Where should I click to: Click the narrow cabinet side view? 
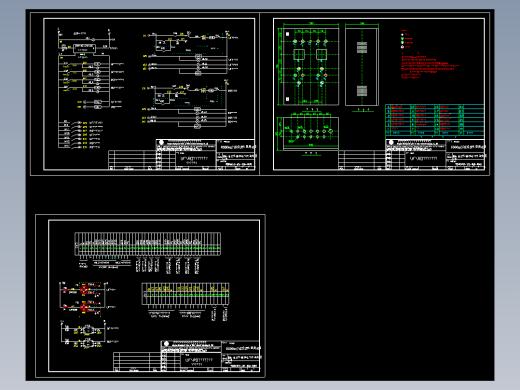click(362, 67)
